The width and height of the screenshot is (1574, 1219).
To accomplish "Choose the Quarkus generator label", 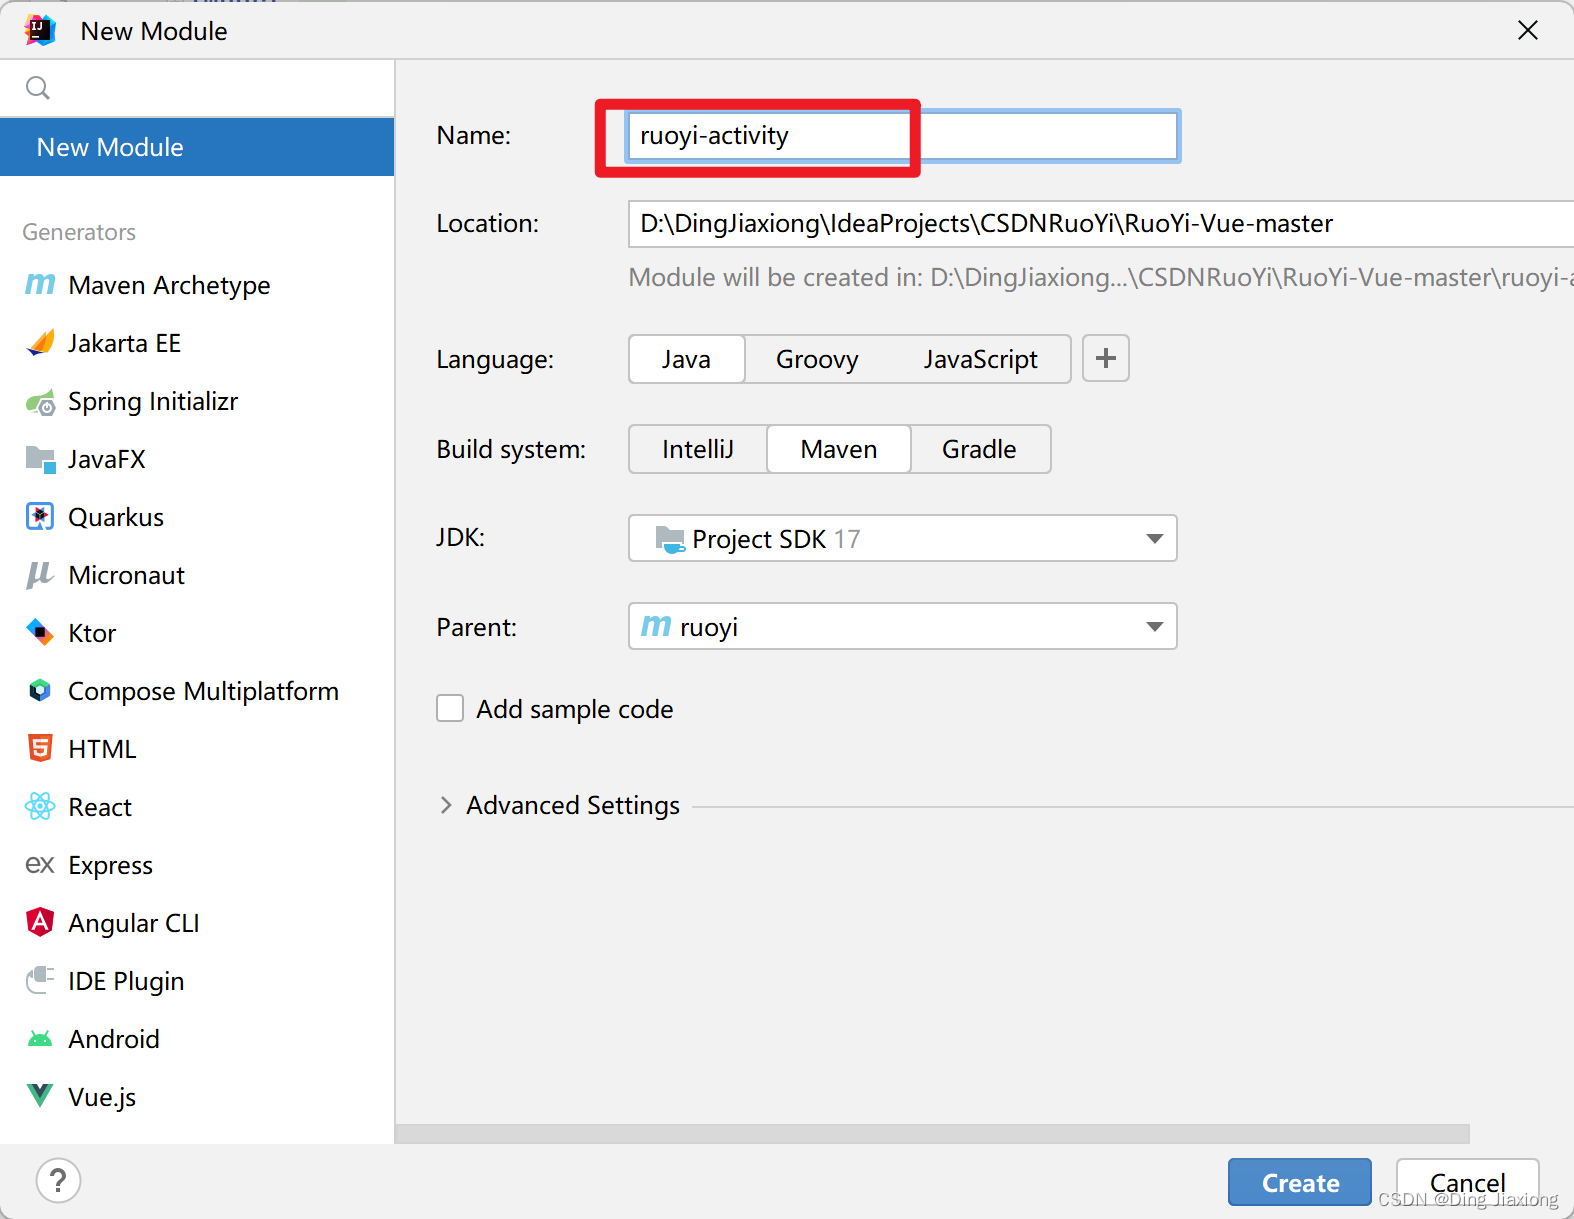I will tap(116, 518).
